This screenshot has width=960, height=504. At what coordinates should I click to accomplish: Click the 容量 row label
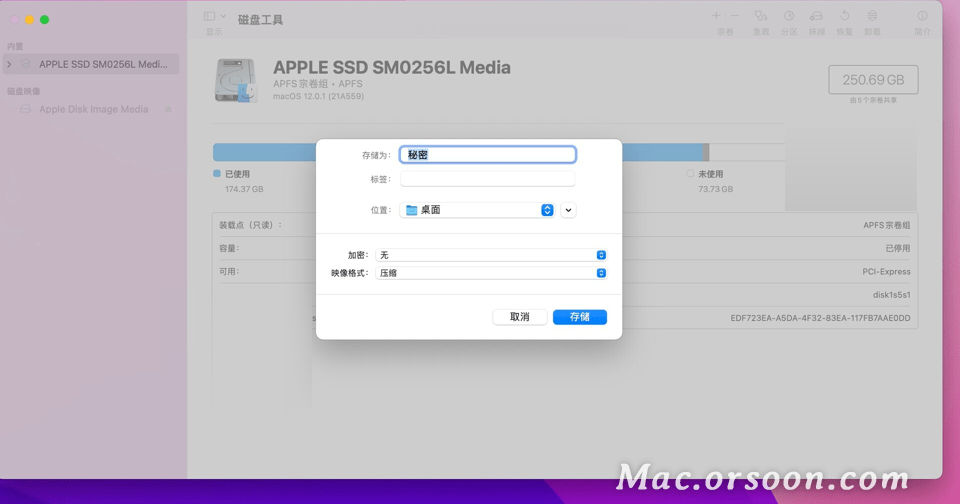(229, 248)
